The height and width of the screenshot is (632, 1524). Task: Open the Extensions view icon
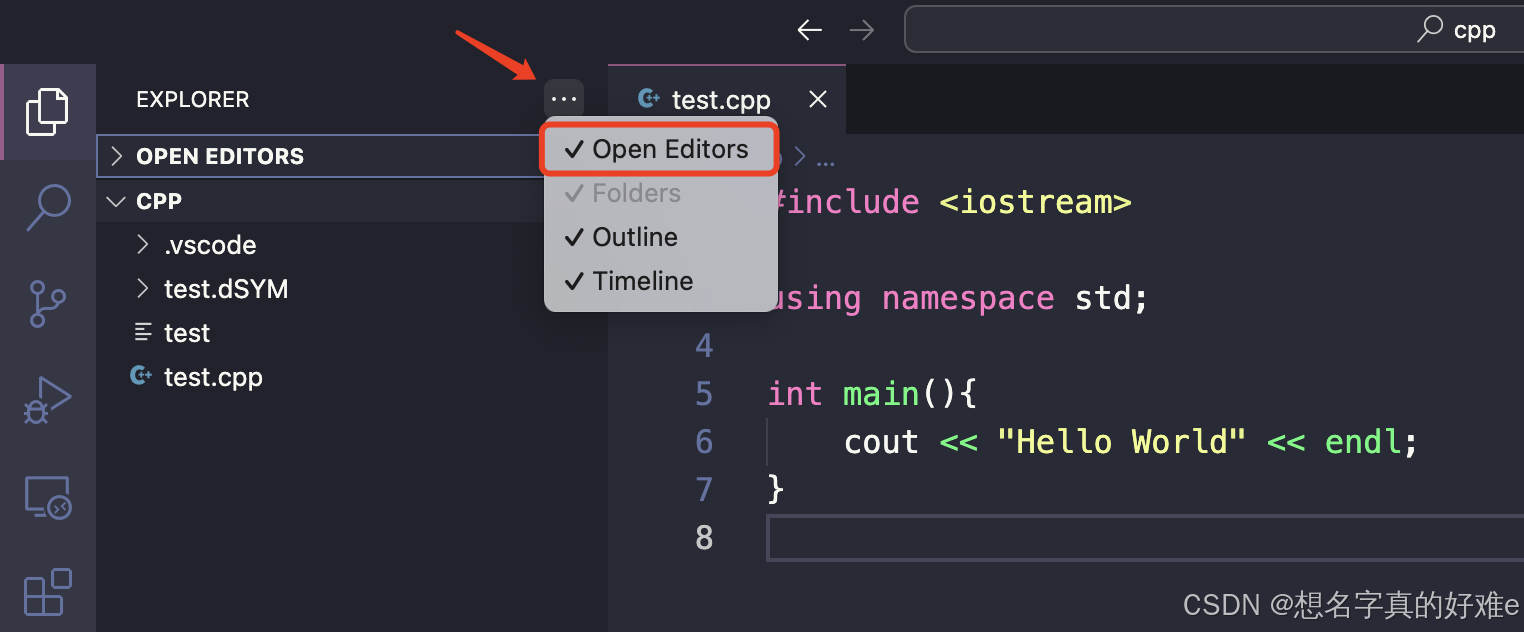[47, 592]
